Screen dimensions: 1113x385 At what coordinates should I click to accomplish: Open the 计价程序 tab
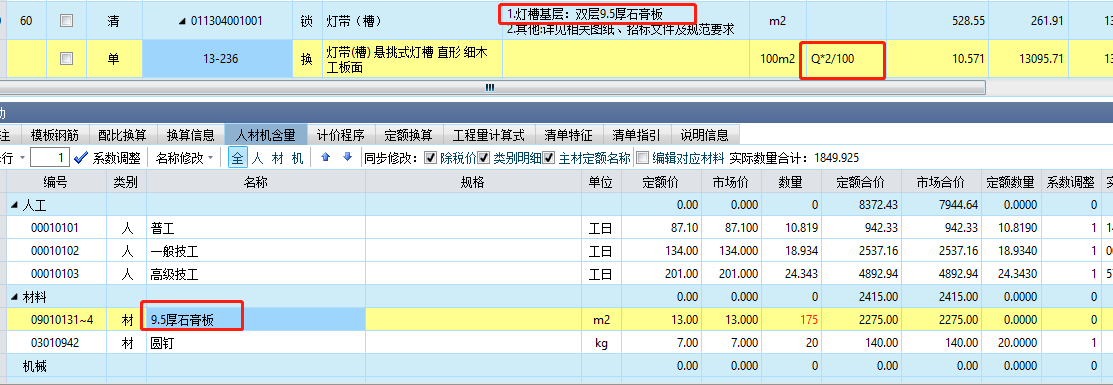tap(341, 135)
